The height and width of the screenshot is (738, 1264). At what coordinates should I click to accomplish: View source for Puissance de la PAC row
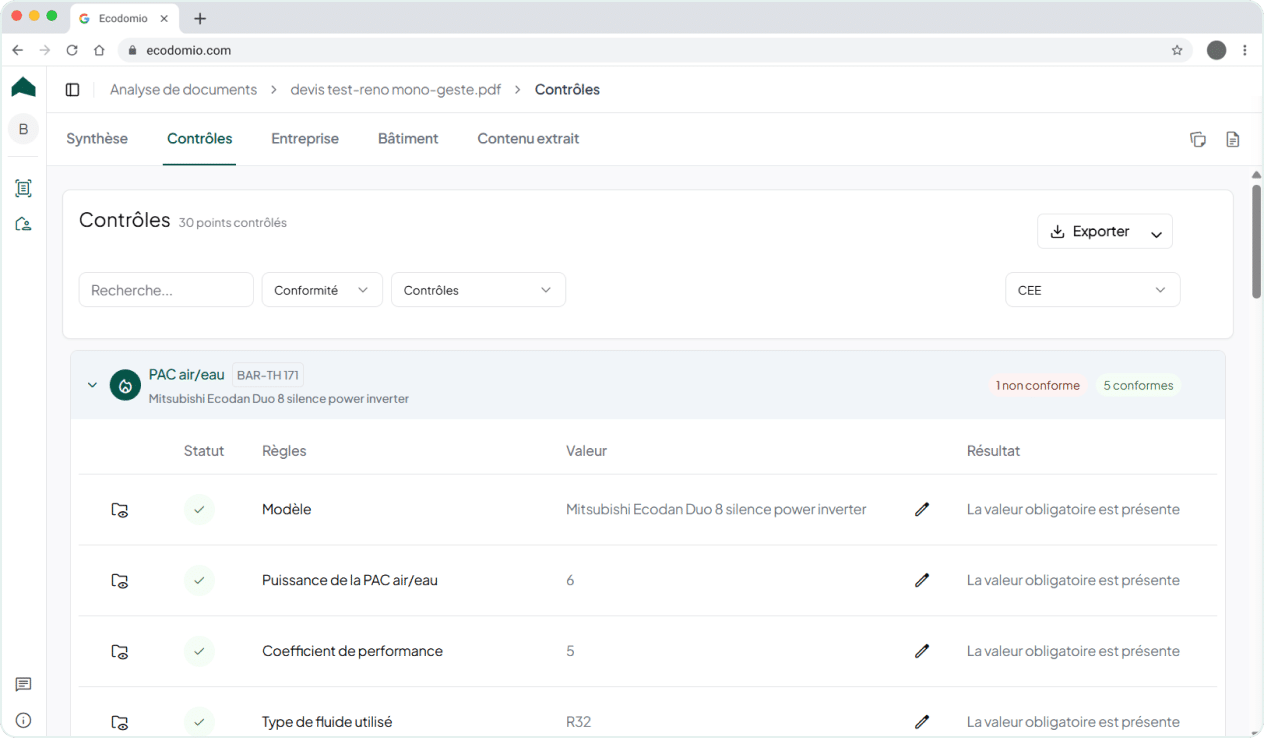[x=120, y=580]
